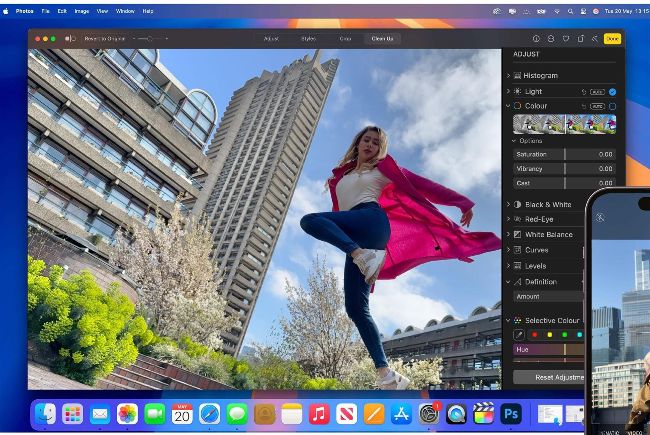Click the face-like more options icon in toolbar
Screen dimensions: 650x435
point(551,39)
